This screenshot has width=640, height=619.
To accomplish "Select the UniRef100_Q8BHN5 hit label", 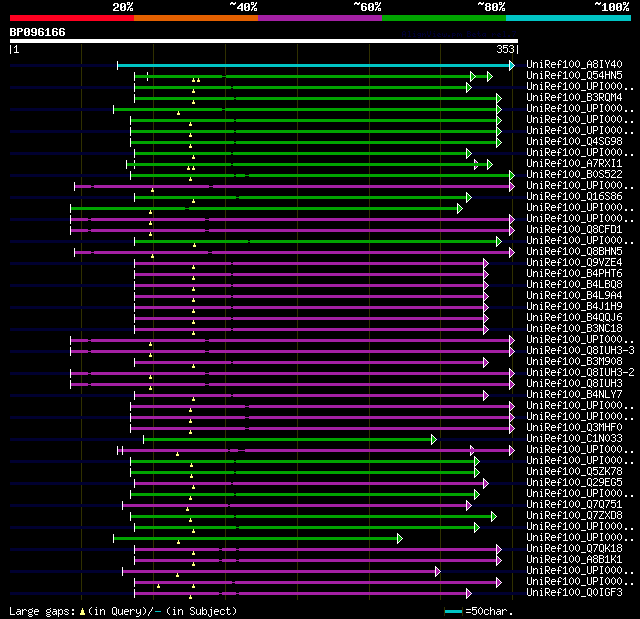I will 574,252.
